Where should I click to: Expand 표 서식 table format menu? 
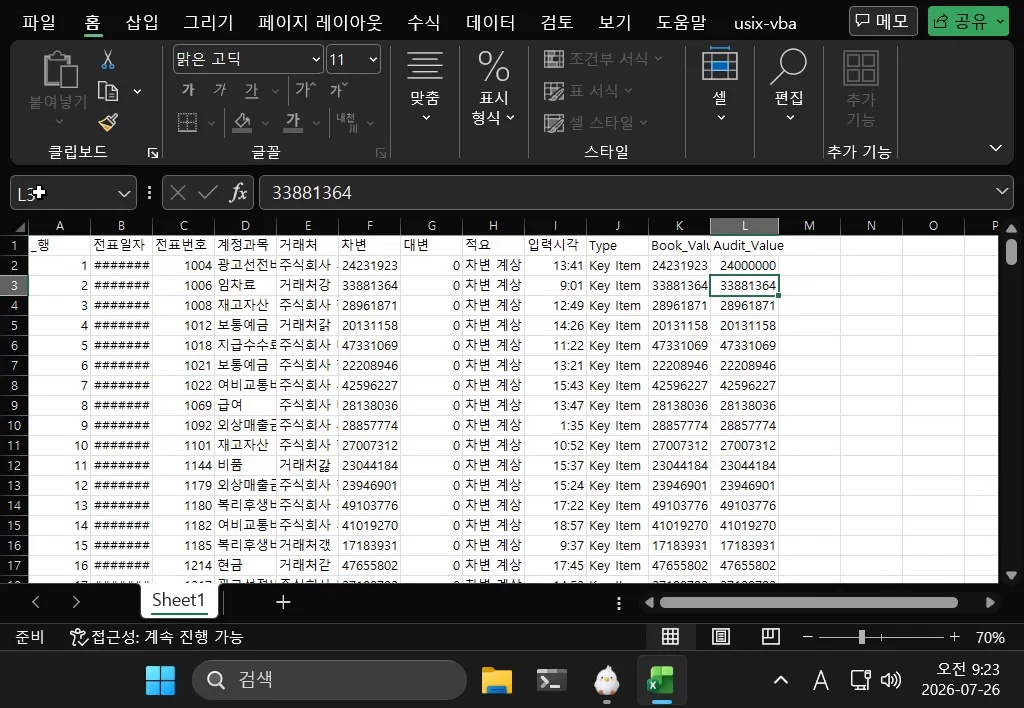tap(588, 90)
